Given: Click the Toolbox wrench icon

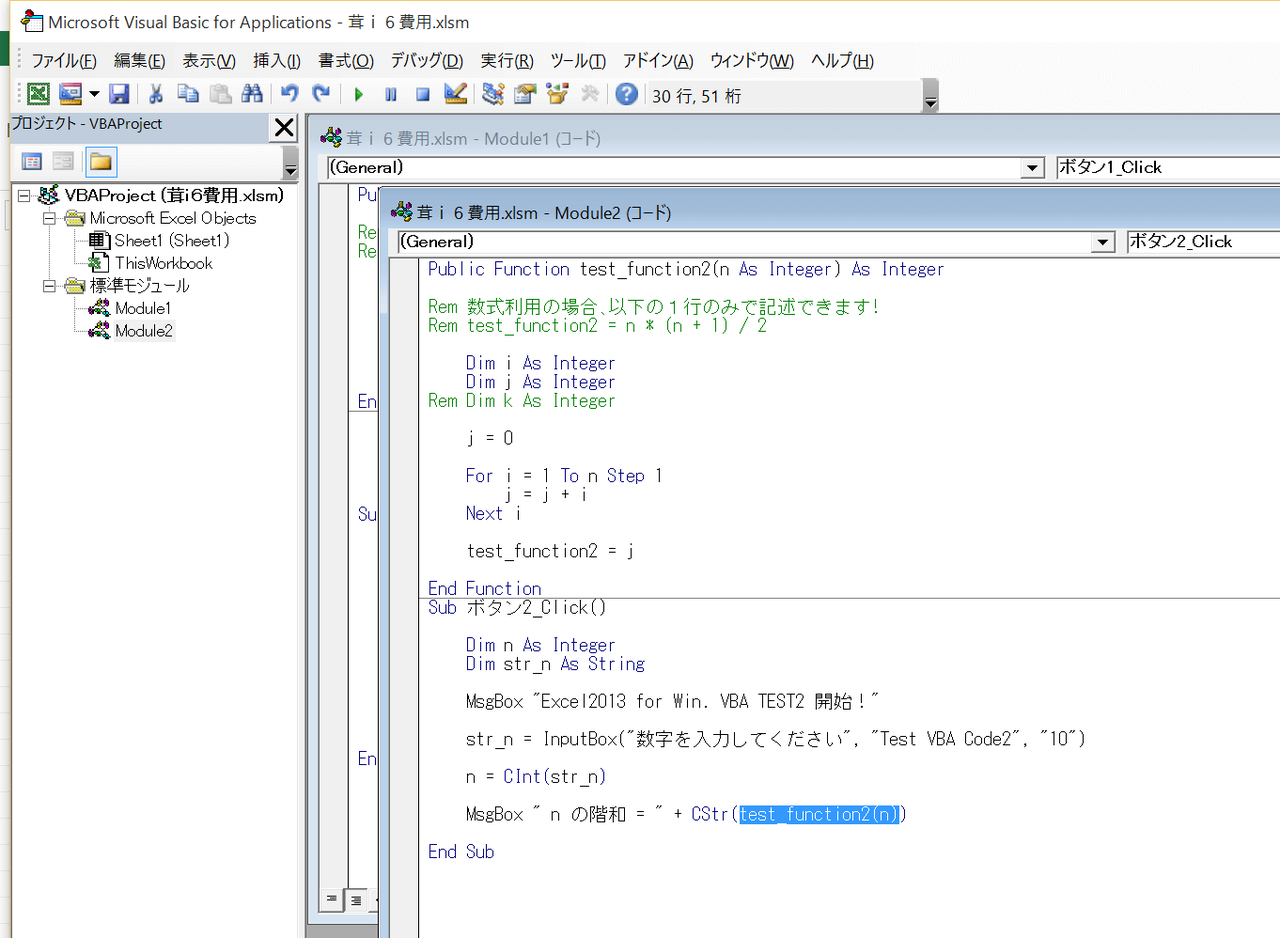Looking at the screenshot, I should [590, 94].
